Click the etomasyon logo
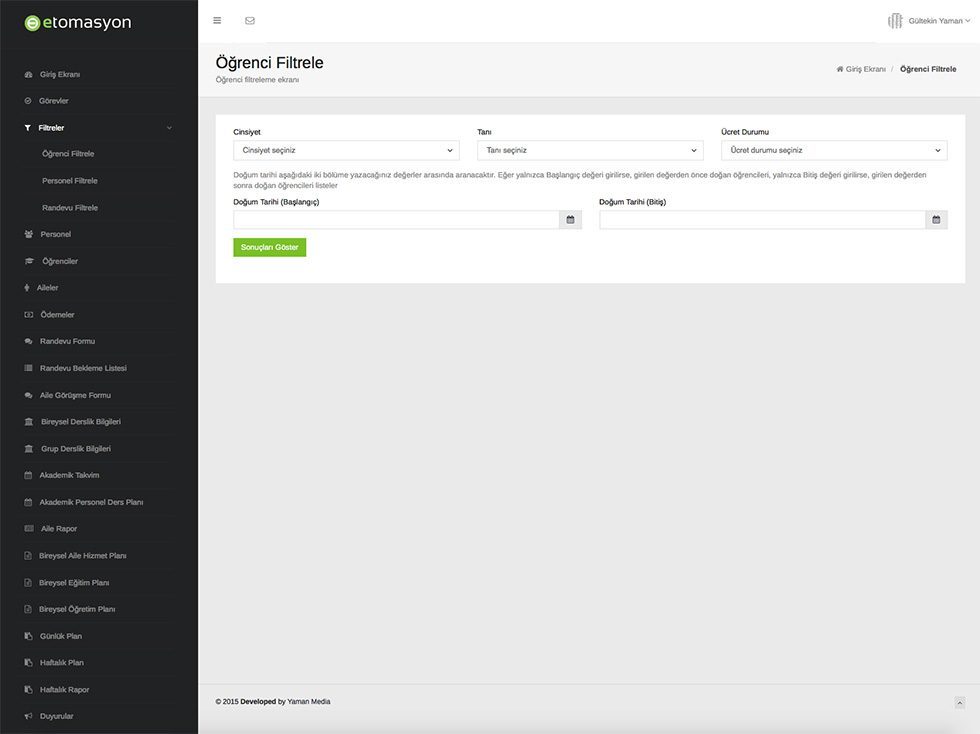The width and height of the screenshot is (980, 734). tap(78, 23)
